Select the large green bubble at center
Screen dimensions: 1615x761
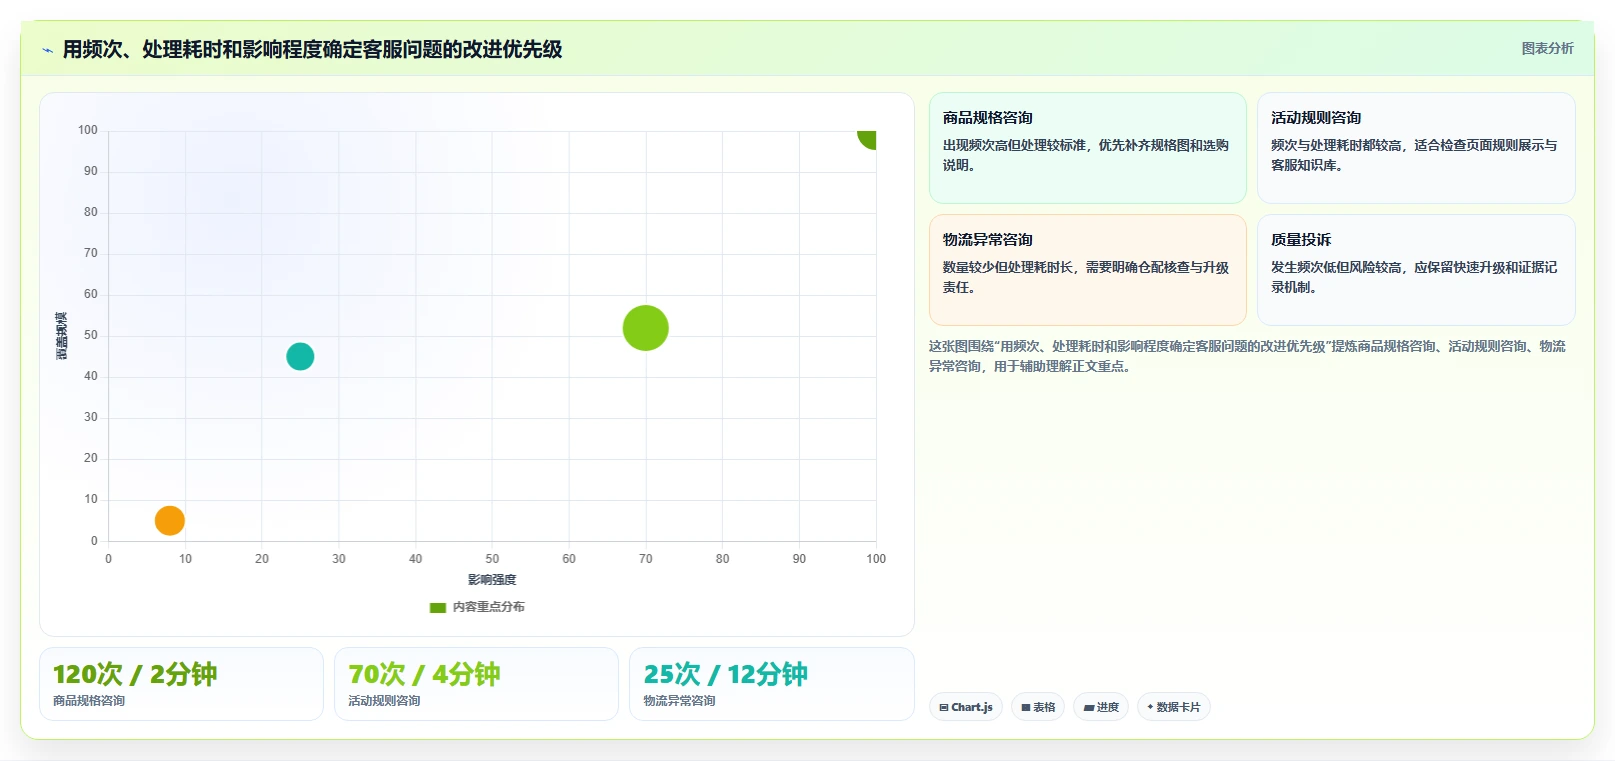click(x=646, y=328)
